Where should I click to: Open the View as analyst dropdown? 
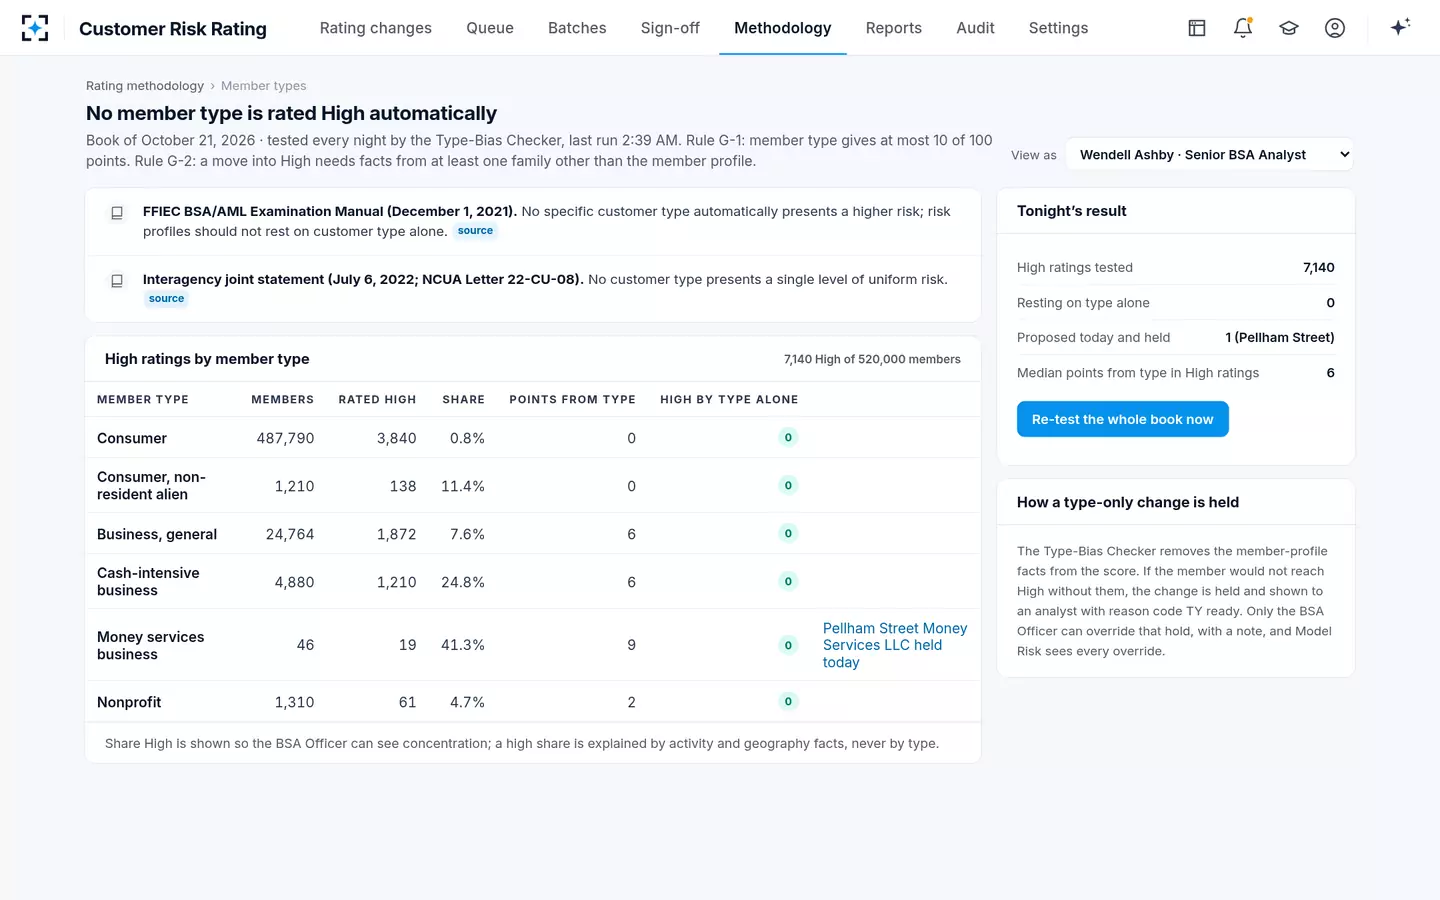click(1210, 154)
